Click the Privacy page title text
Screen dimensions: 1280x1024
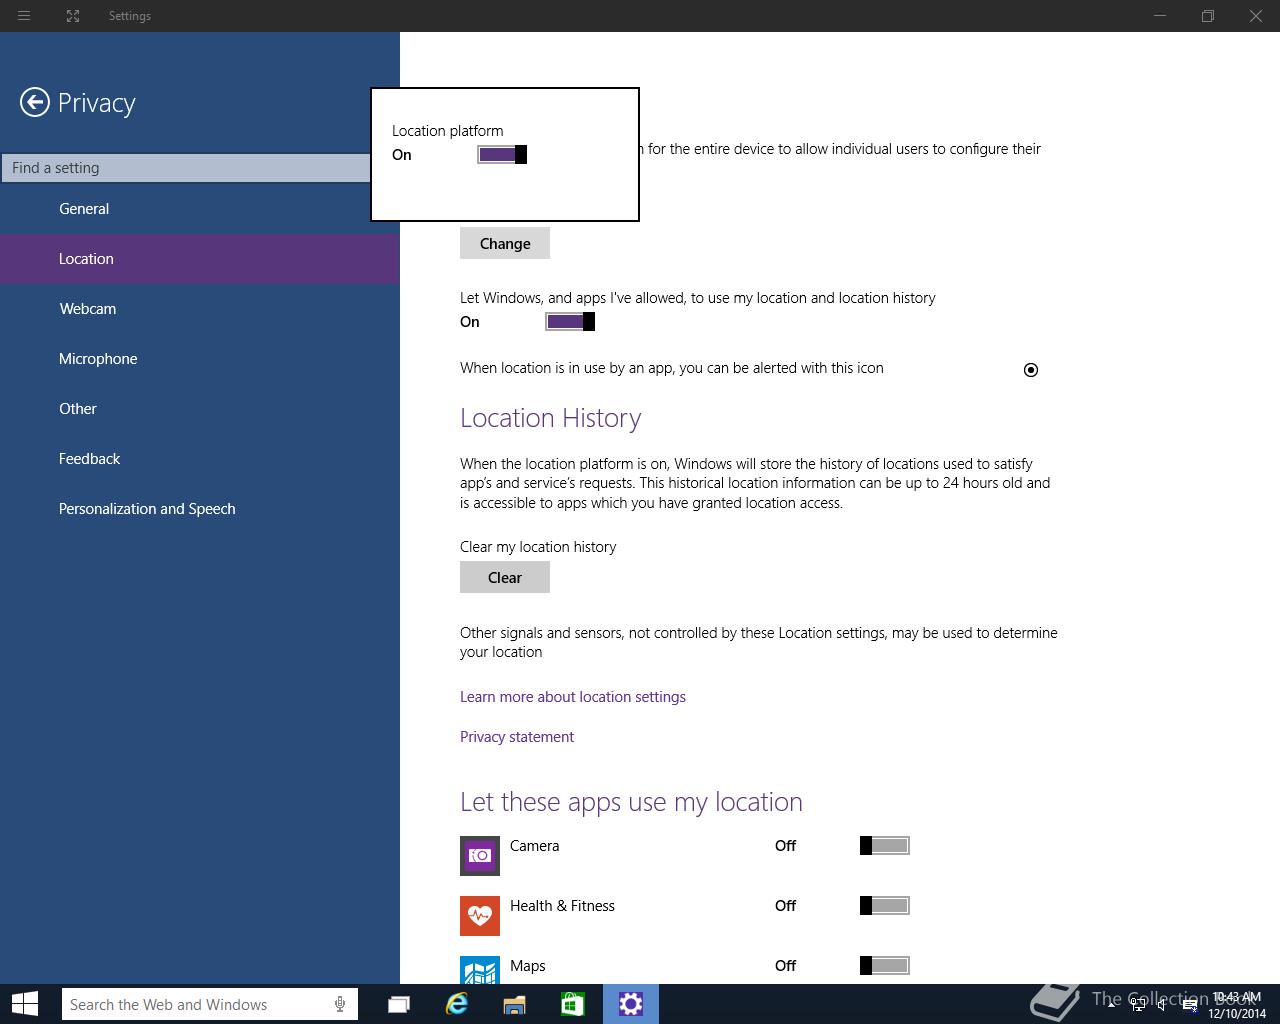coord(96,103)
